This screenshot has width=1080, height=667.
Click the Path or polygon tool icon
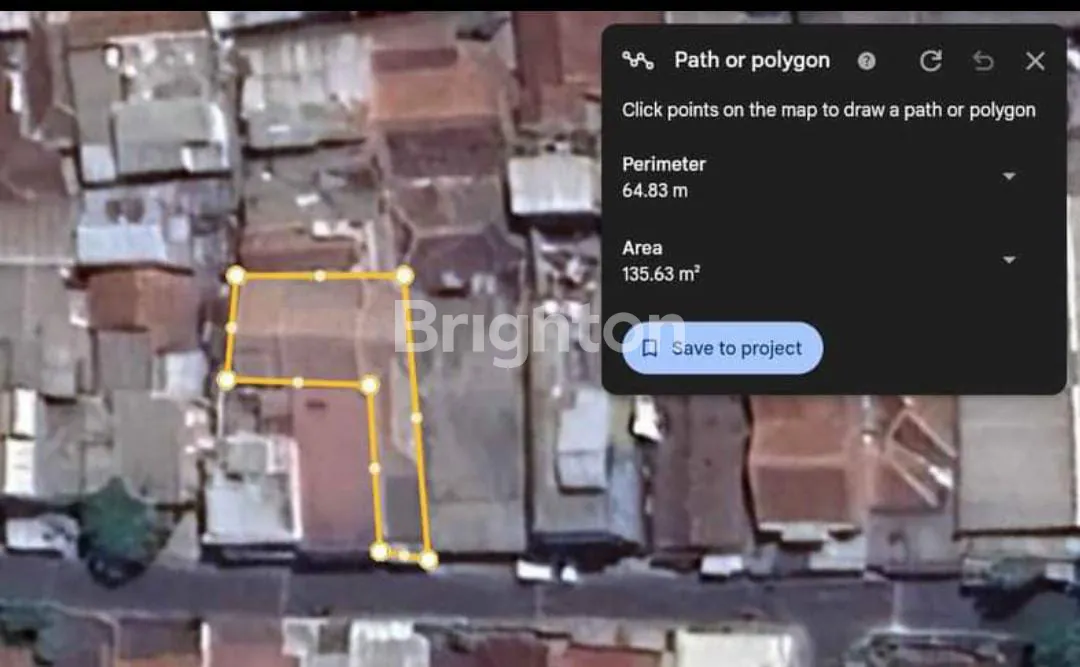coord(637,61)
